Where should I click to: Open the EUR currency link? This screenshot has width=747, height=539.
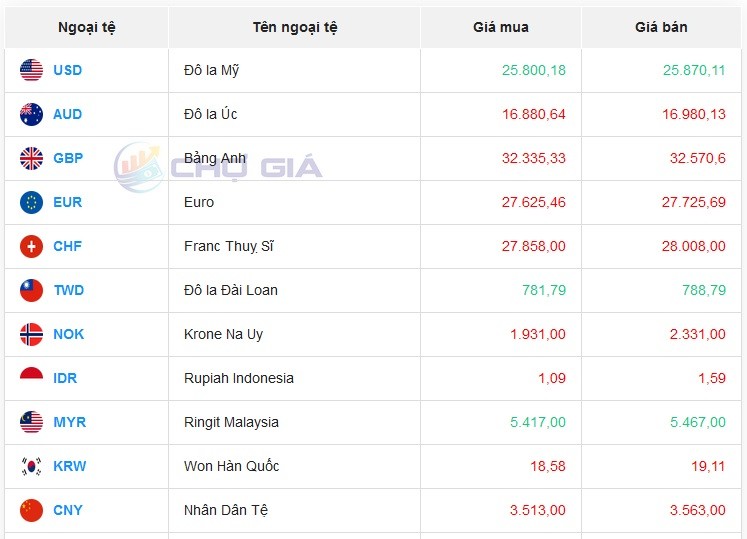tap(68, 202)
